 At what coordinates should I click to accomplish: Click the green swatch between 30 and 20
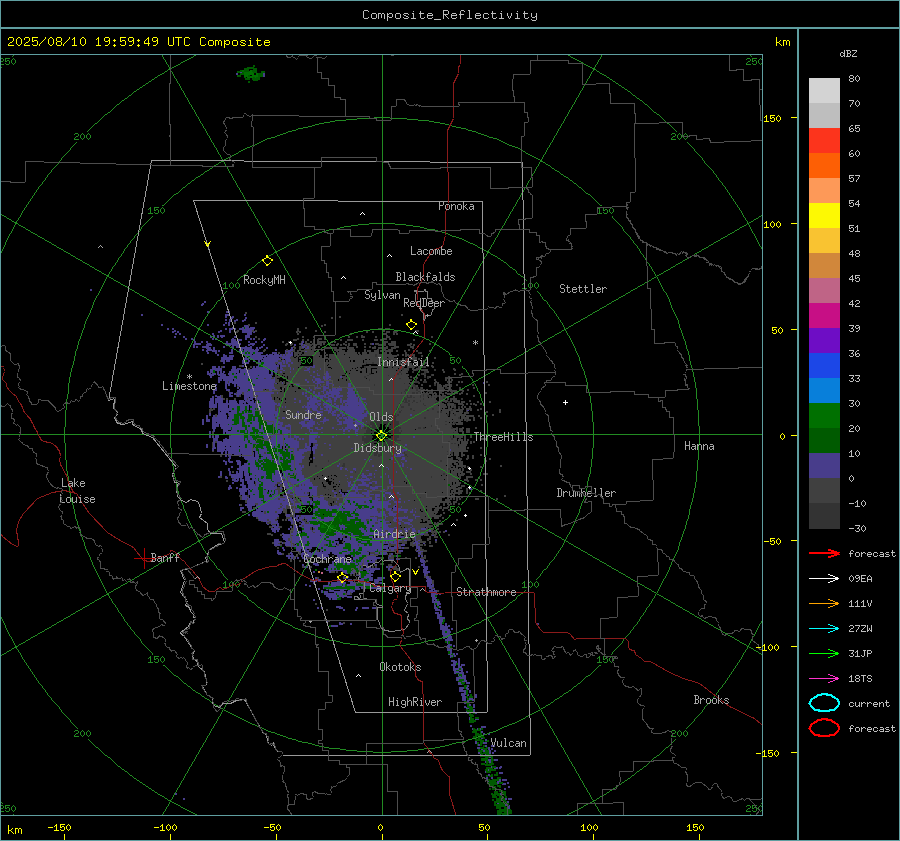[824, 416]
